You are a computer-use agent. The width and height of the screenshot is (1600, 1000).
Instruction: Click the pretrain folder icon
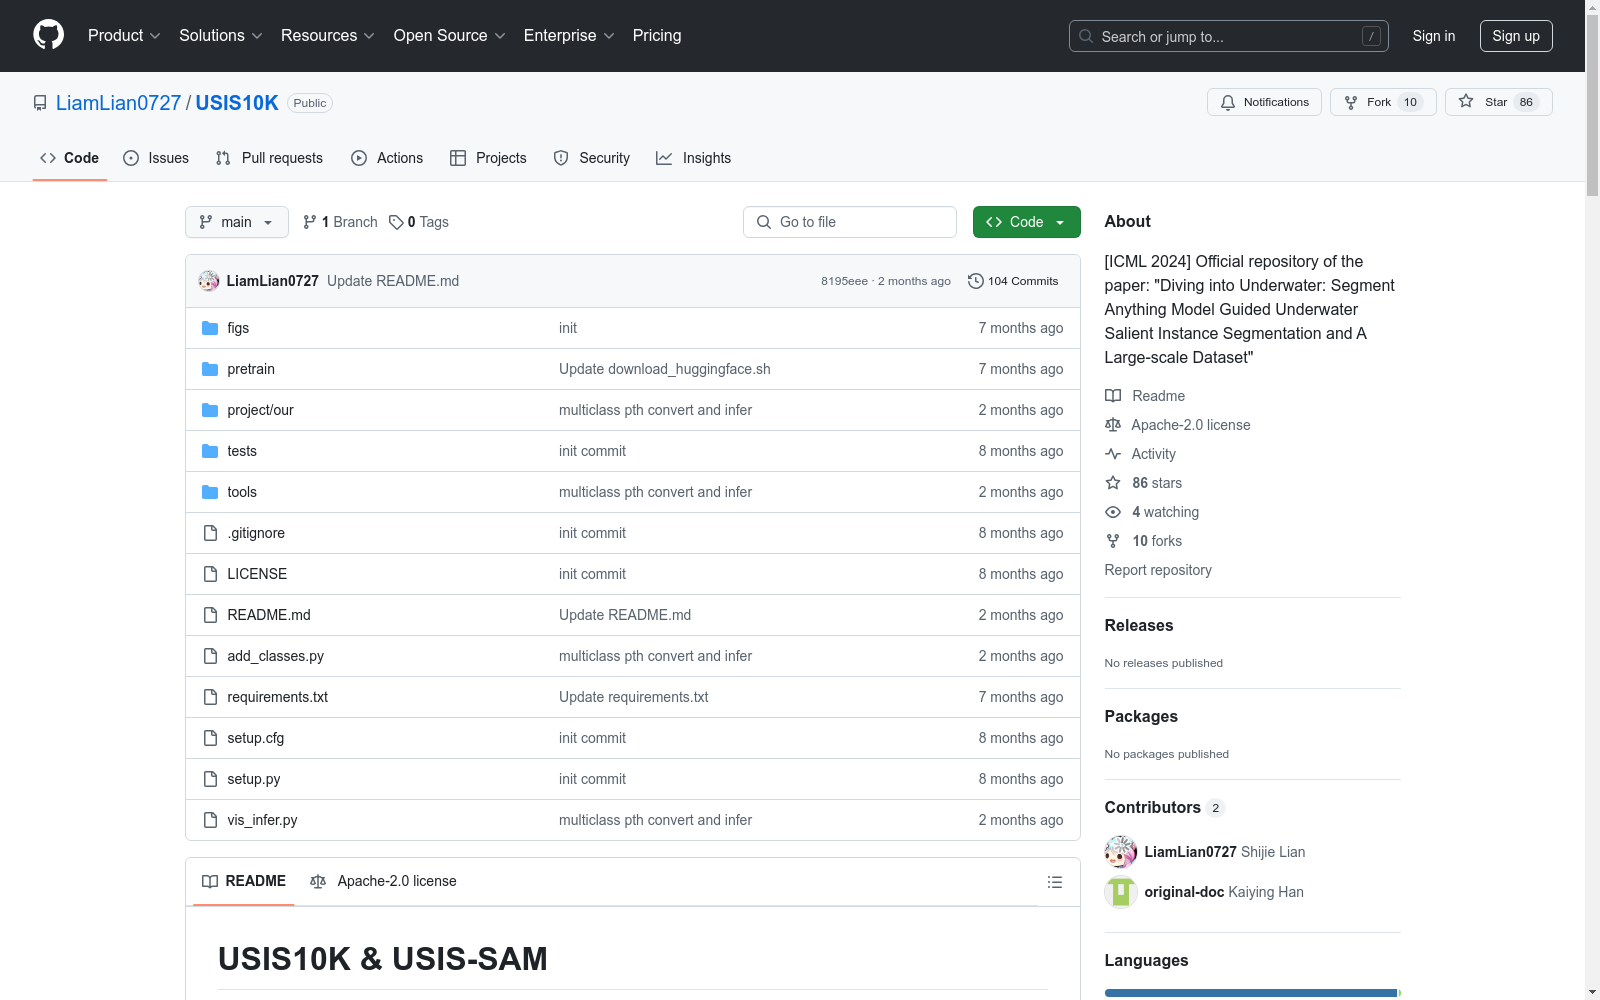click(x=210, y=369)
